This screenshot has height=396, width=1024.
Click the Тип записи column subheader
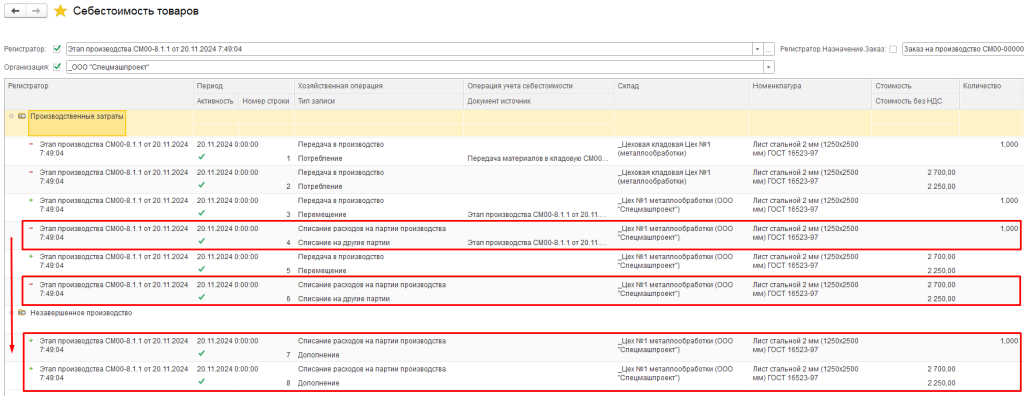coord(379,101)
